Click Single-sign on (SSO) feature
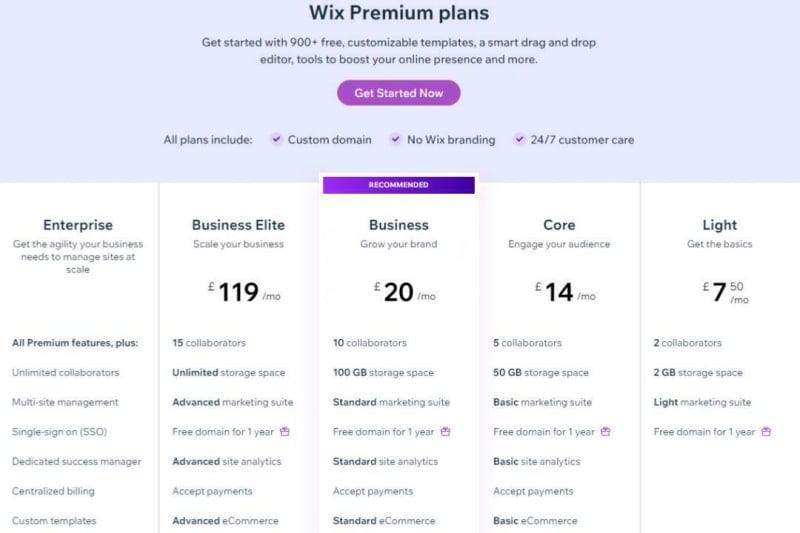The width and height of the screenshot is (800, 533). click(x=60, y=432)
